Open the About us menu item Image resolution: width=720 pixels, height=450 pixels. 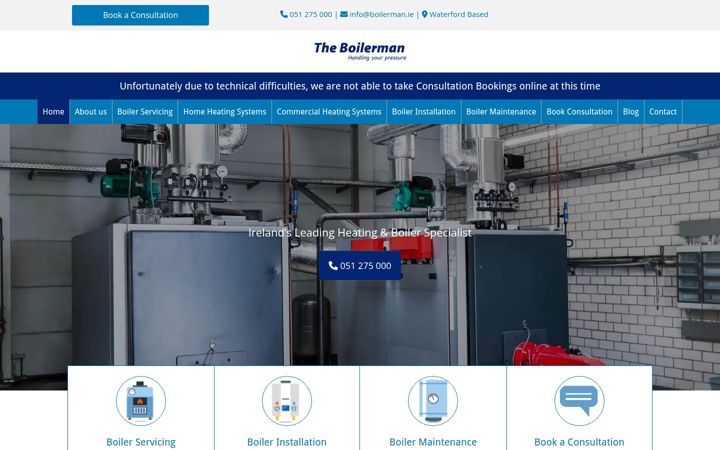(x=90, y=112)
